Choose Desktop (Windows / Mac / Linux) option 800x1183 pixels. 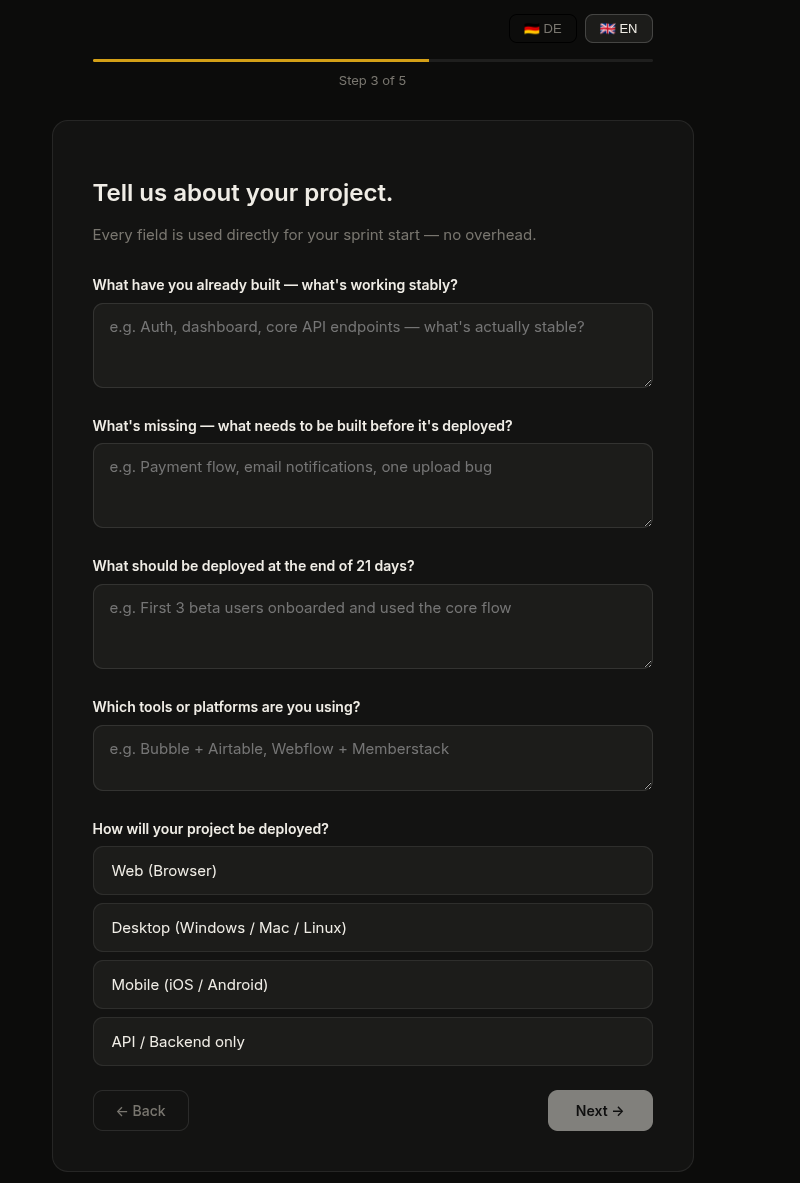(372, 928)
